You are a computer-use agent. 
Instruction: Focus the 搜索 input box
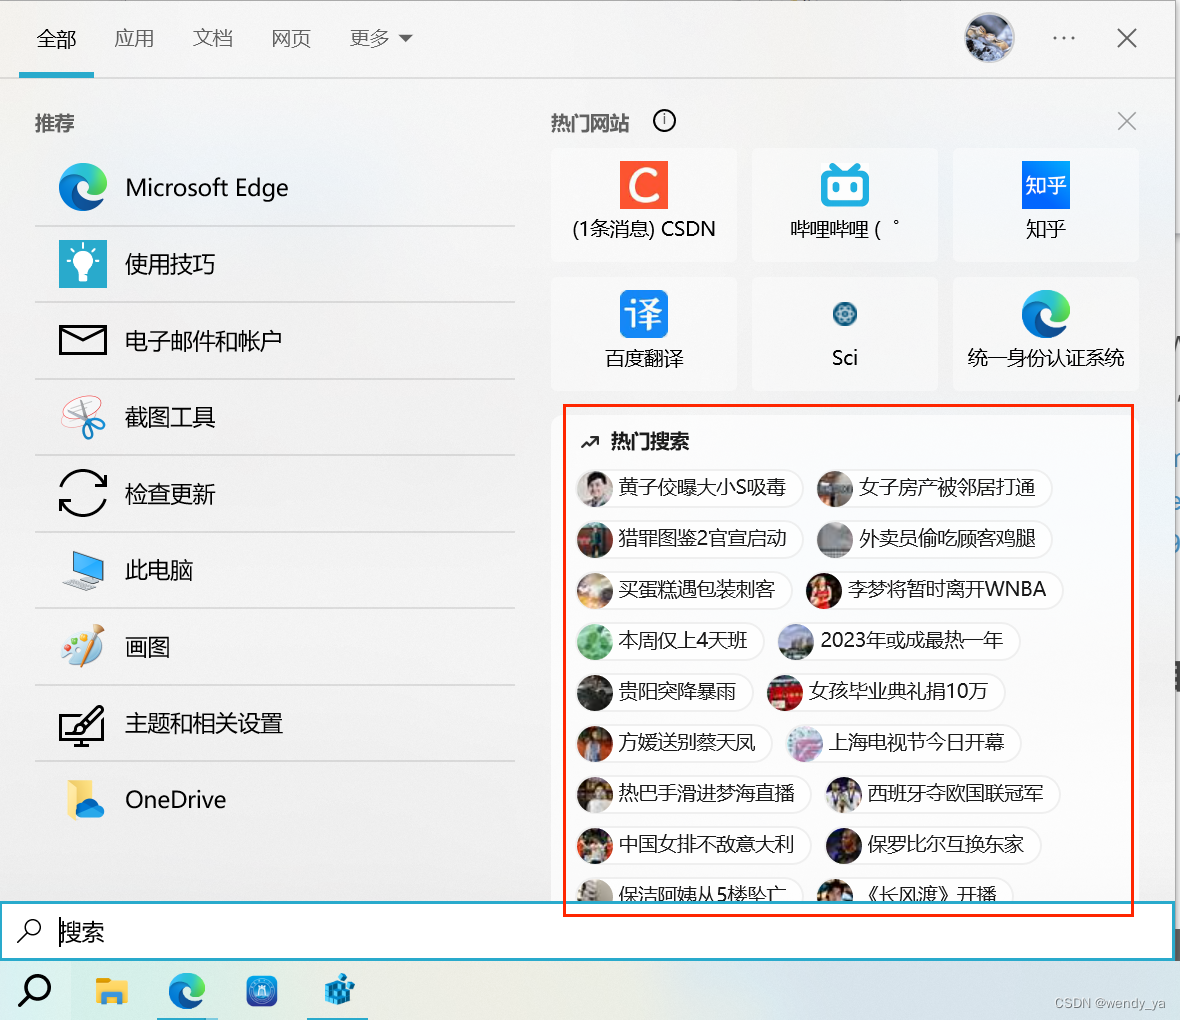click(587, 931)
